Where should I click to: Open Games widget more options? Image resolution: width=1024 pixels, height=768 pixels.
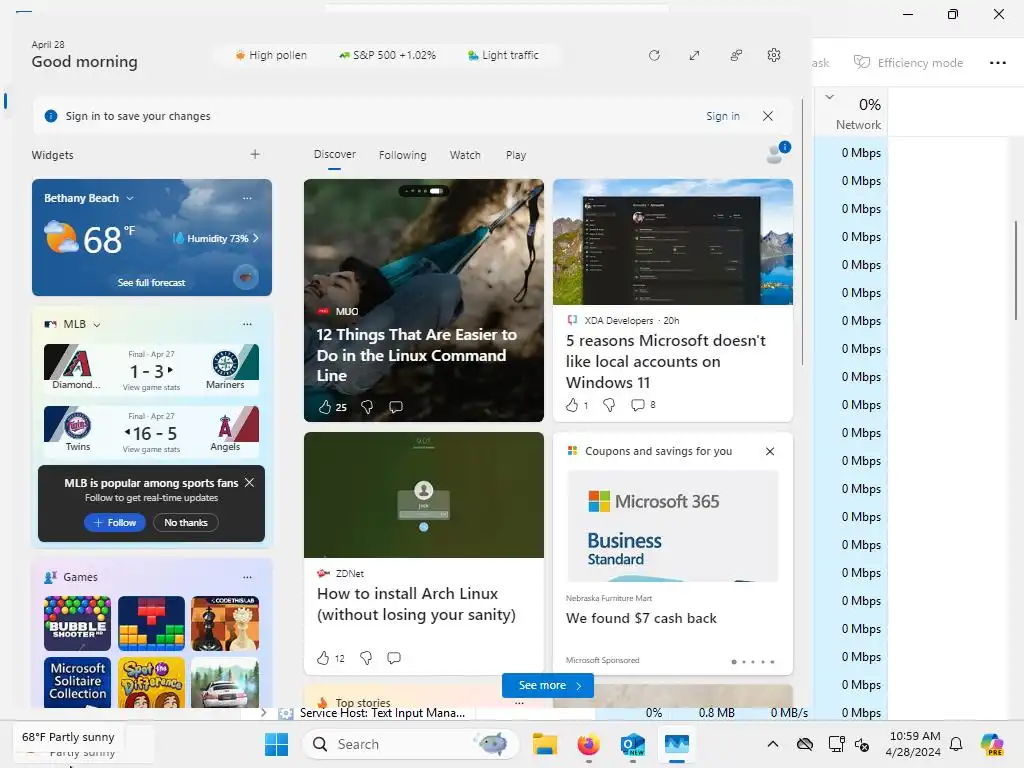coord(247,577)
